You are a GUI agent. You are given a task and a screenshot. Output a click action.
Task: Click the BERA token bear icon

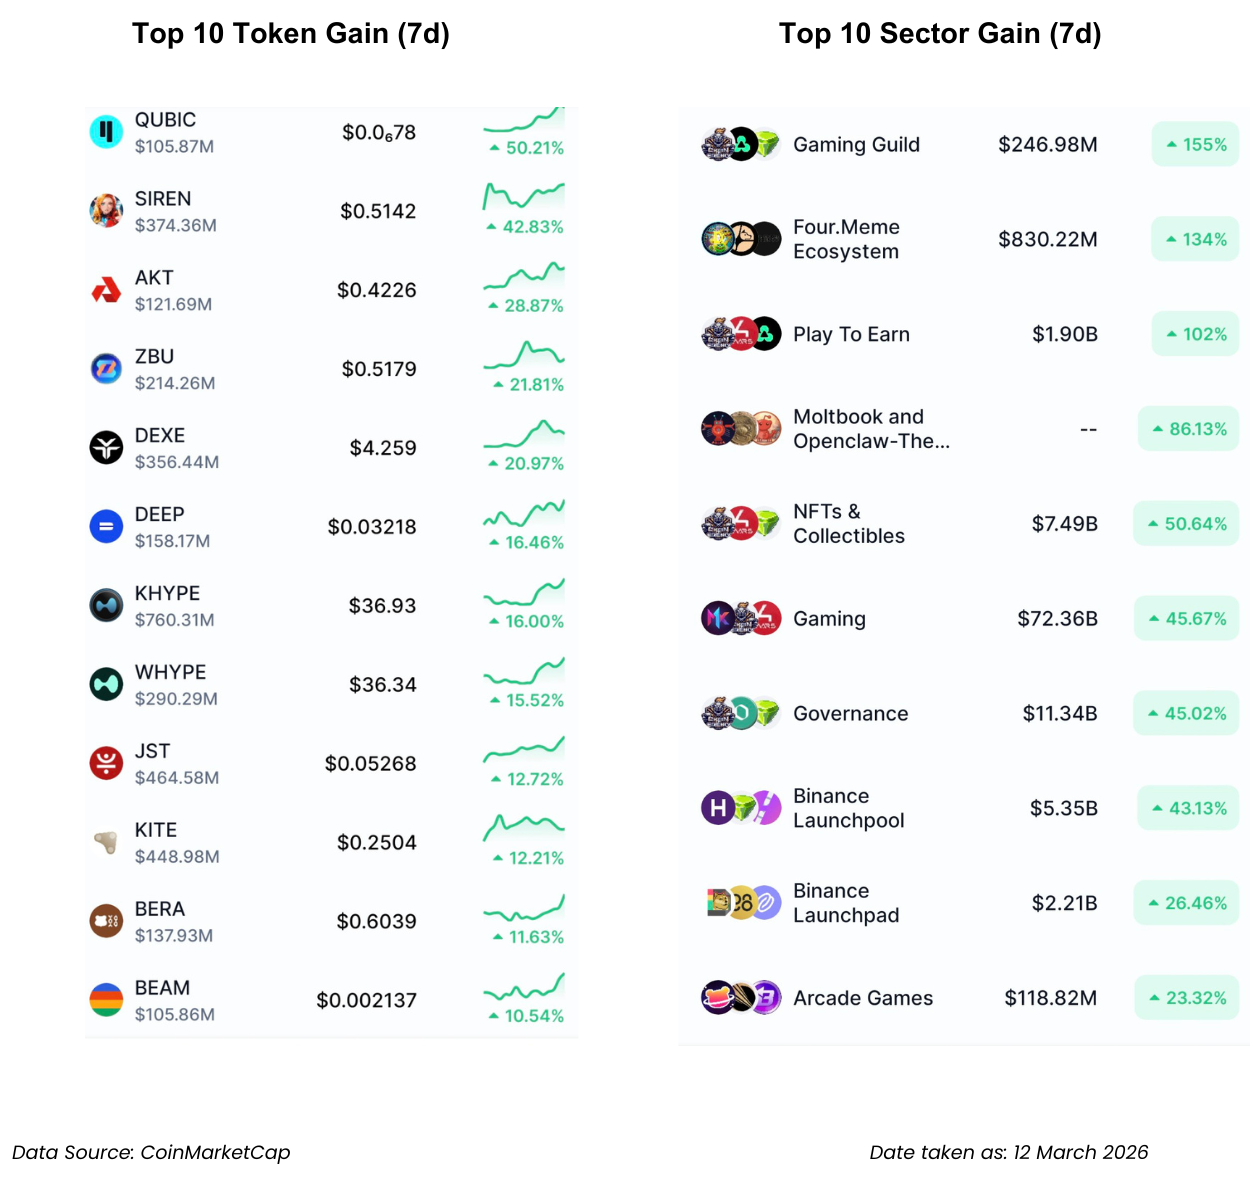106,921
